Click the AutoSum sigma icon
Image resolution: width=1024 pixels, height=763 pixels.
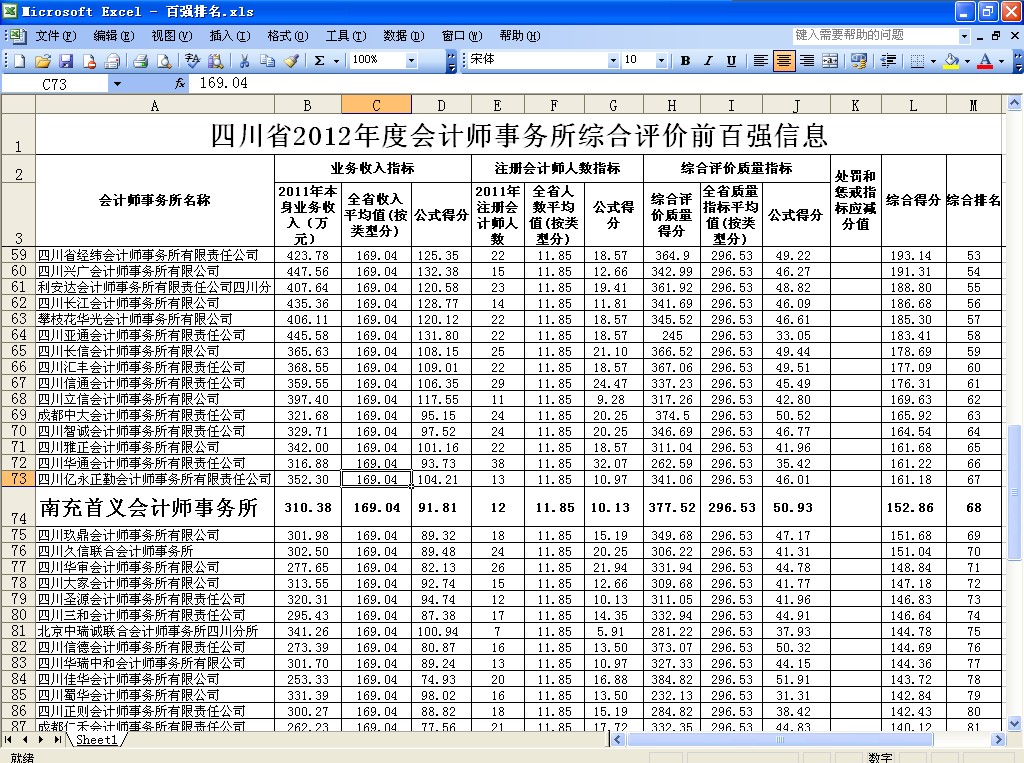319,61
